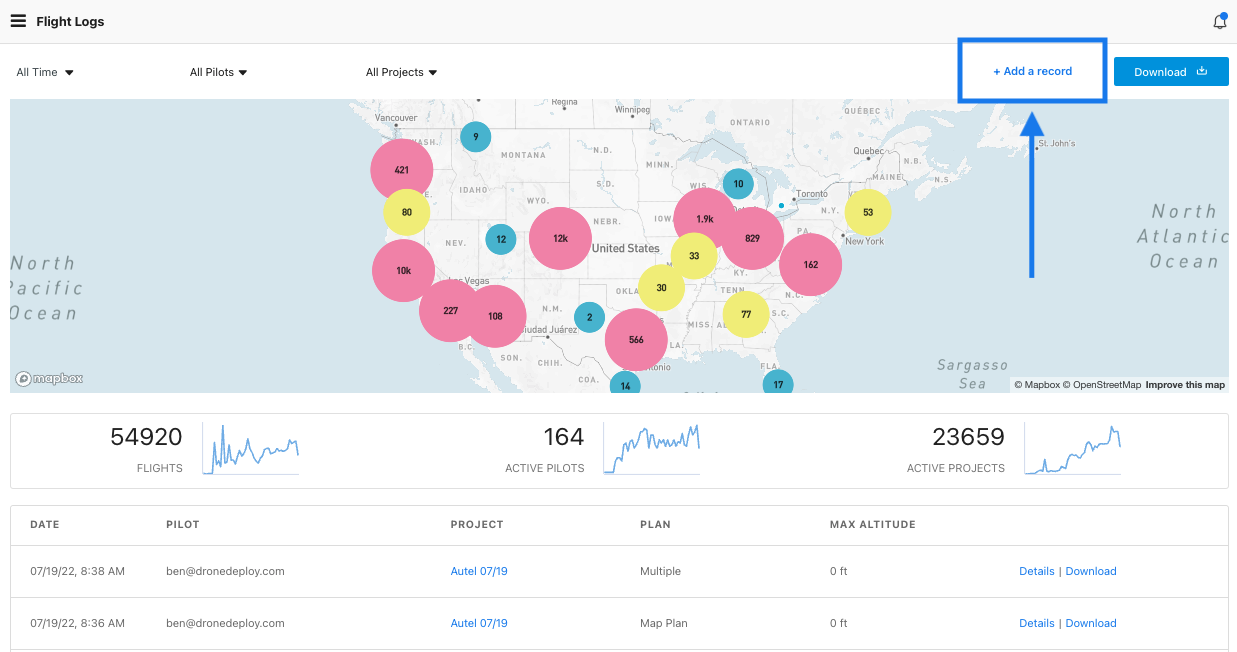The width and height of the screenshot is (1237, 652).
Task: Click the Improve this map link
Action: tap(1184, 385)
